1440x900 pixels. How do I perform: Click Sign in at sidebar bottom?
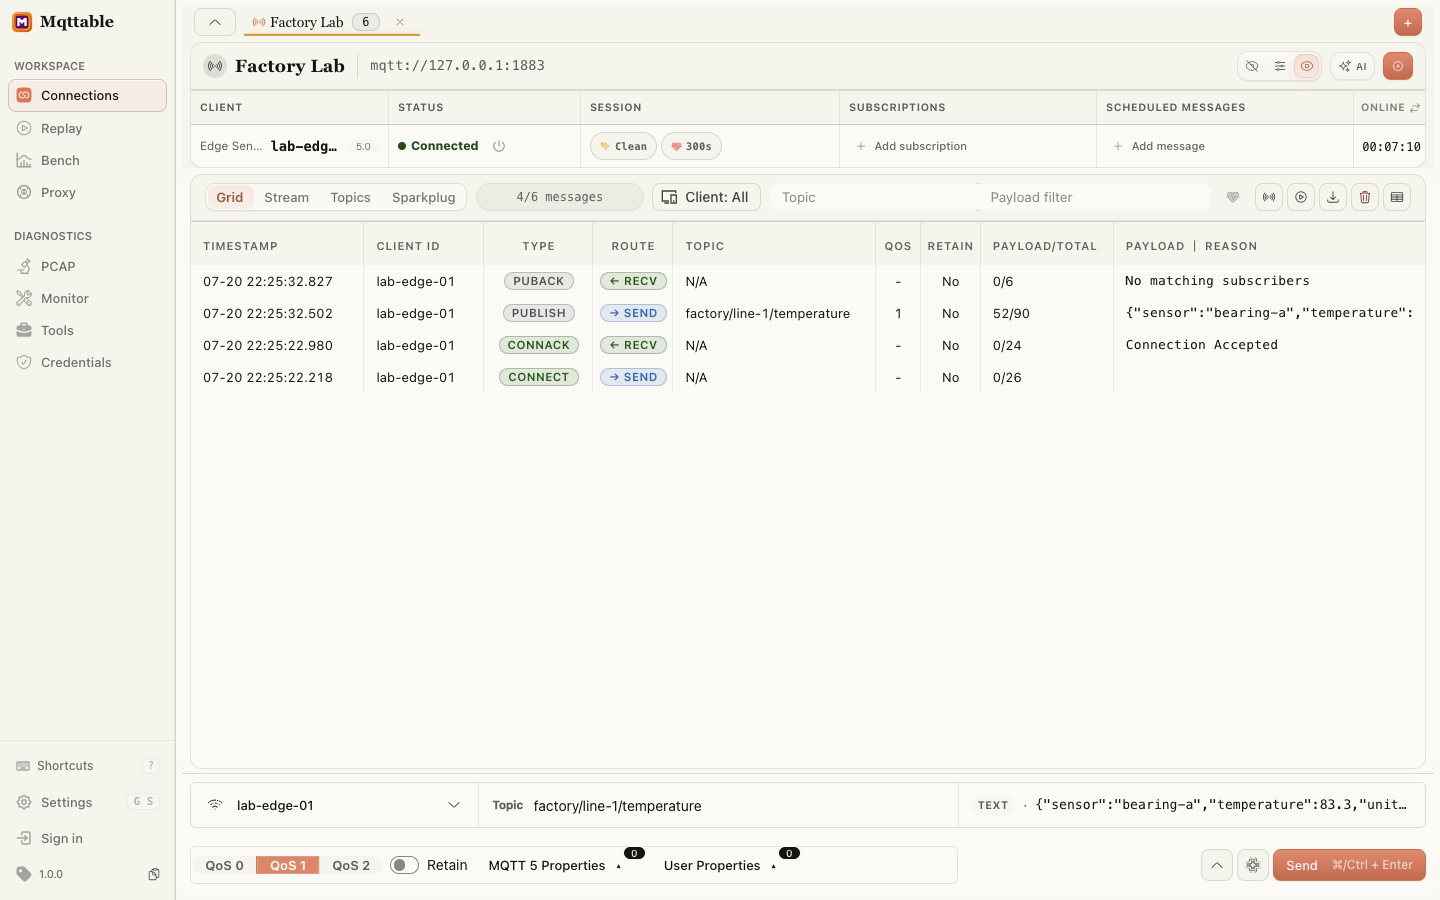[87, 838]
